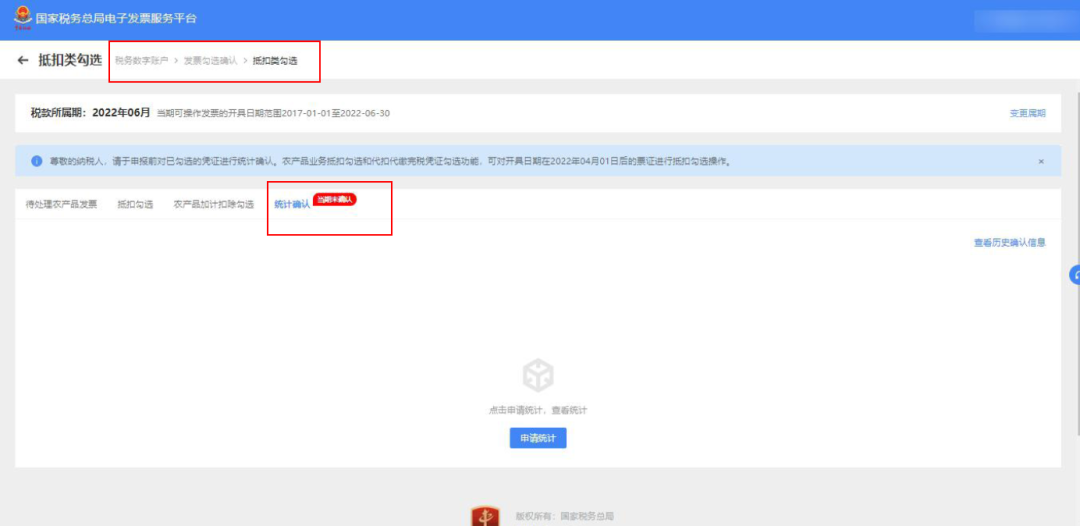Click the red 当期未确认 badge
The width and height of the screenshot is (1080, 526).
click(x=335, y=200)
